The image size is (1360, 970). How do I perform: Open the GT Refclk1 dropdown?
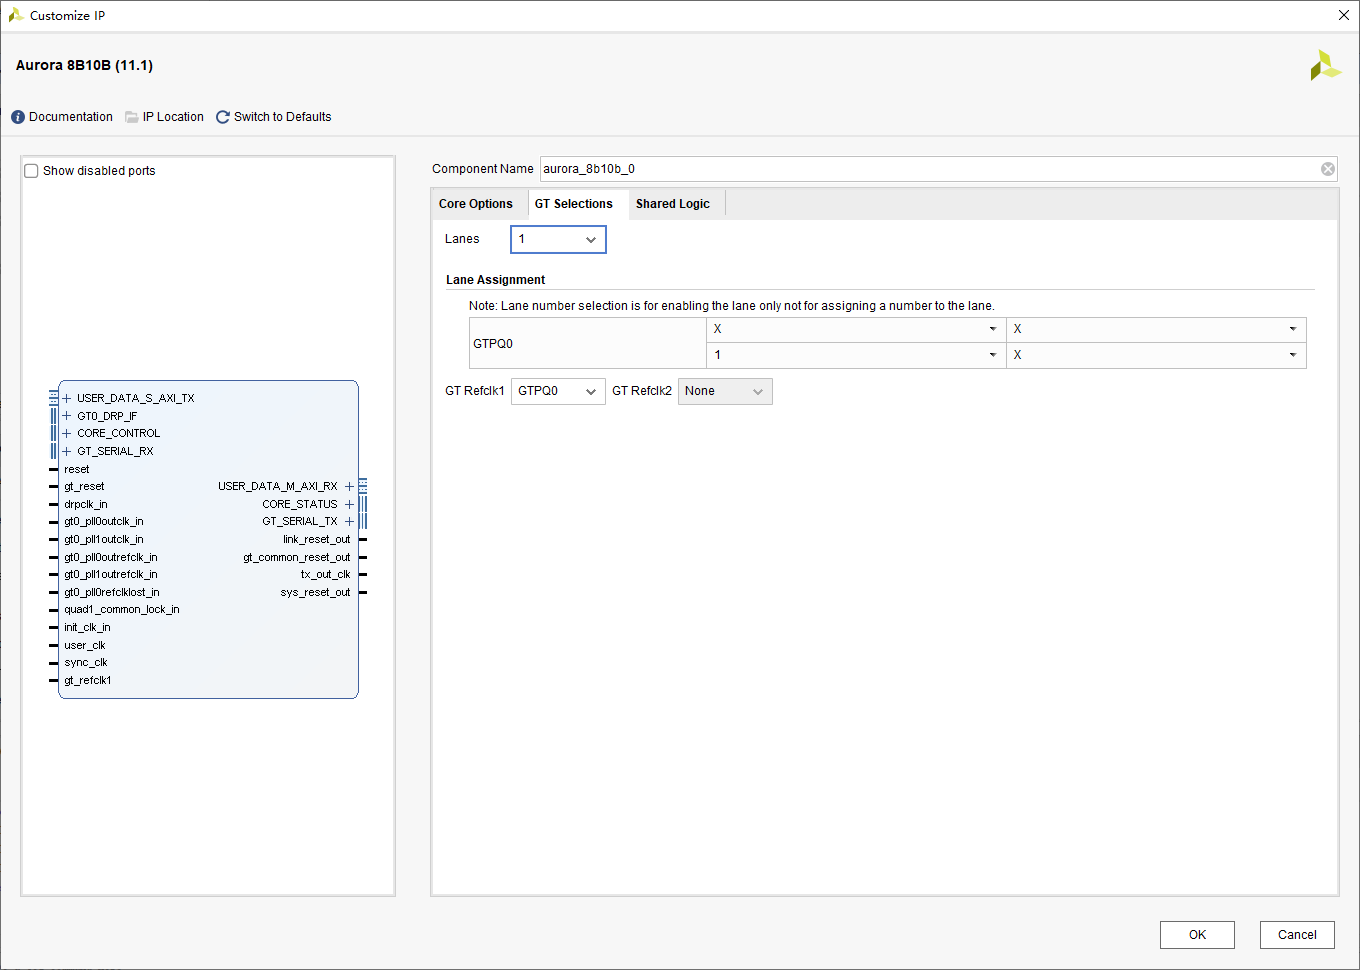coord(558,391)
